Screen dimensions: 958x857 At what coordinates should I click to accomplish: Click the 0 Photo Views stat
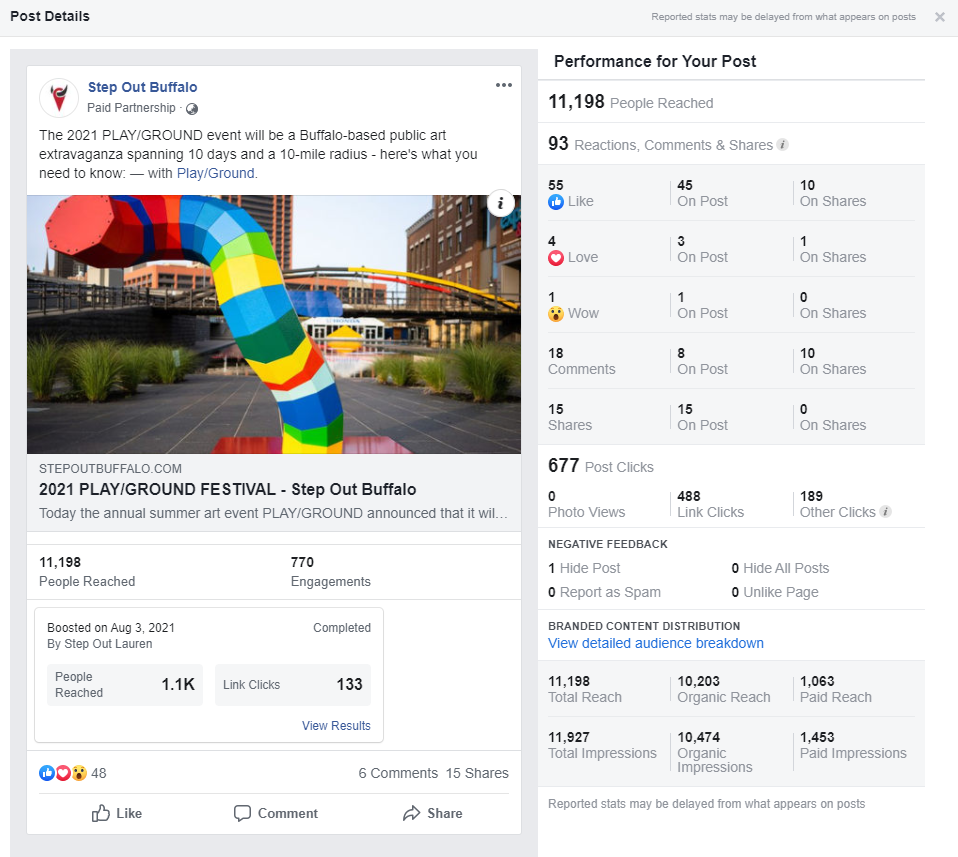[x=587, y=505]
